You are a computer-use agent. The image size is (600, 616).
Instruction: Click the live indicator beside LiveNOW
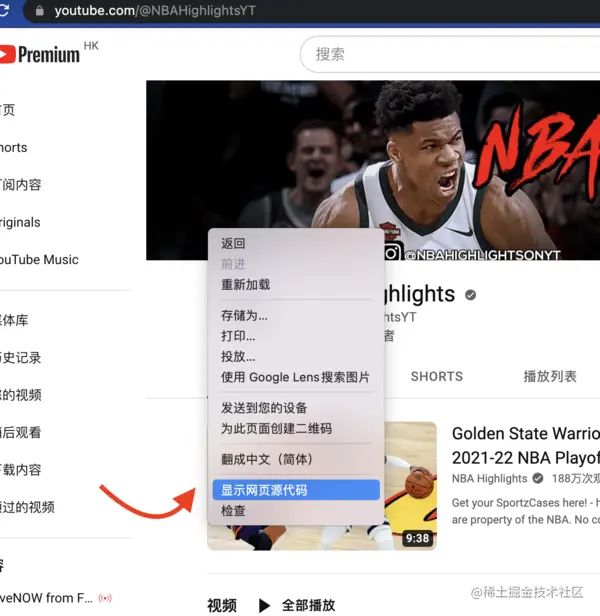click(105, 598)
